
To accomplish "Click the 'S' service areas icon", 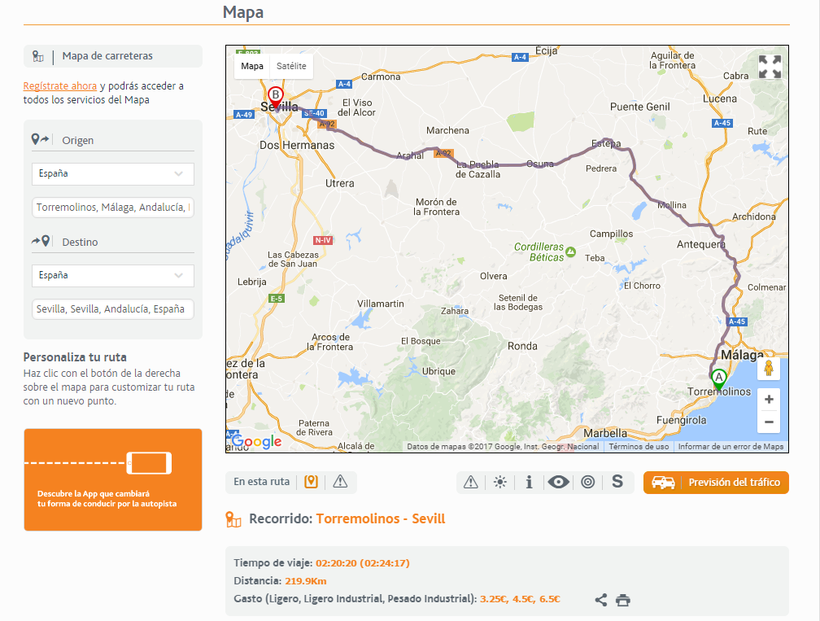I will point(617,482).
